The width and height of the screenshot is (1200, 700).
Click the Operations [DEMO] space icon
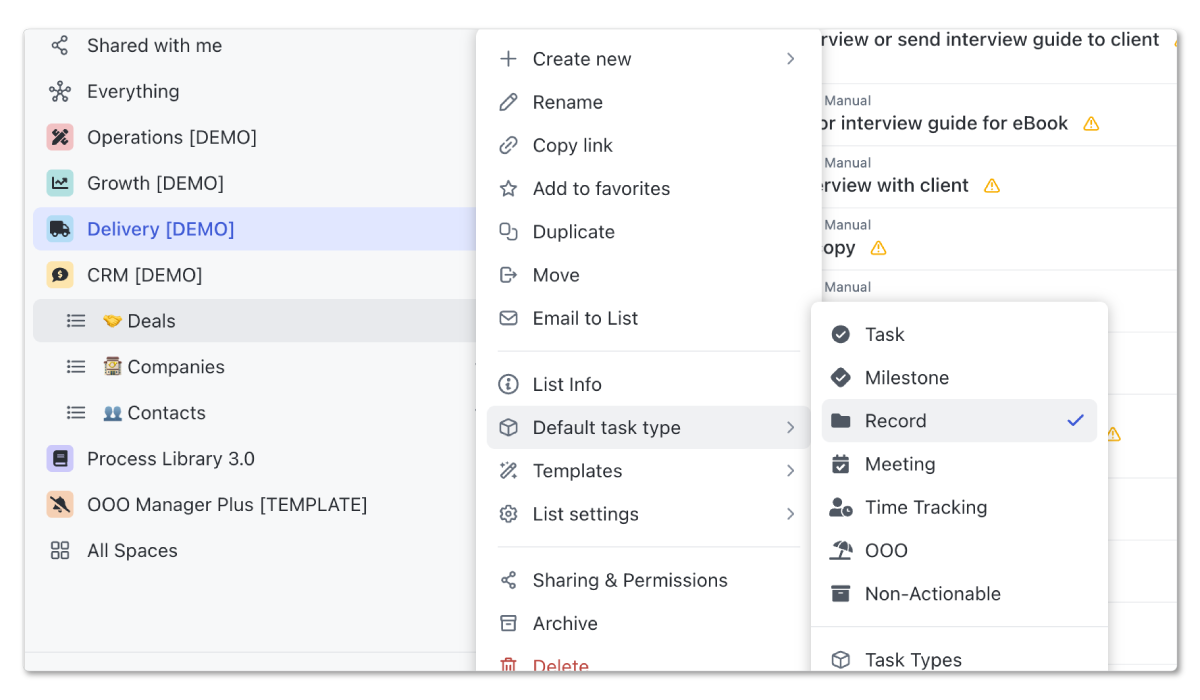pyautogui.click(x=60, y=137)
